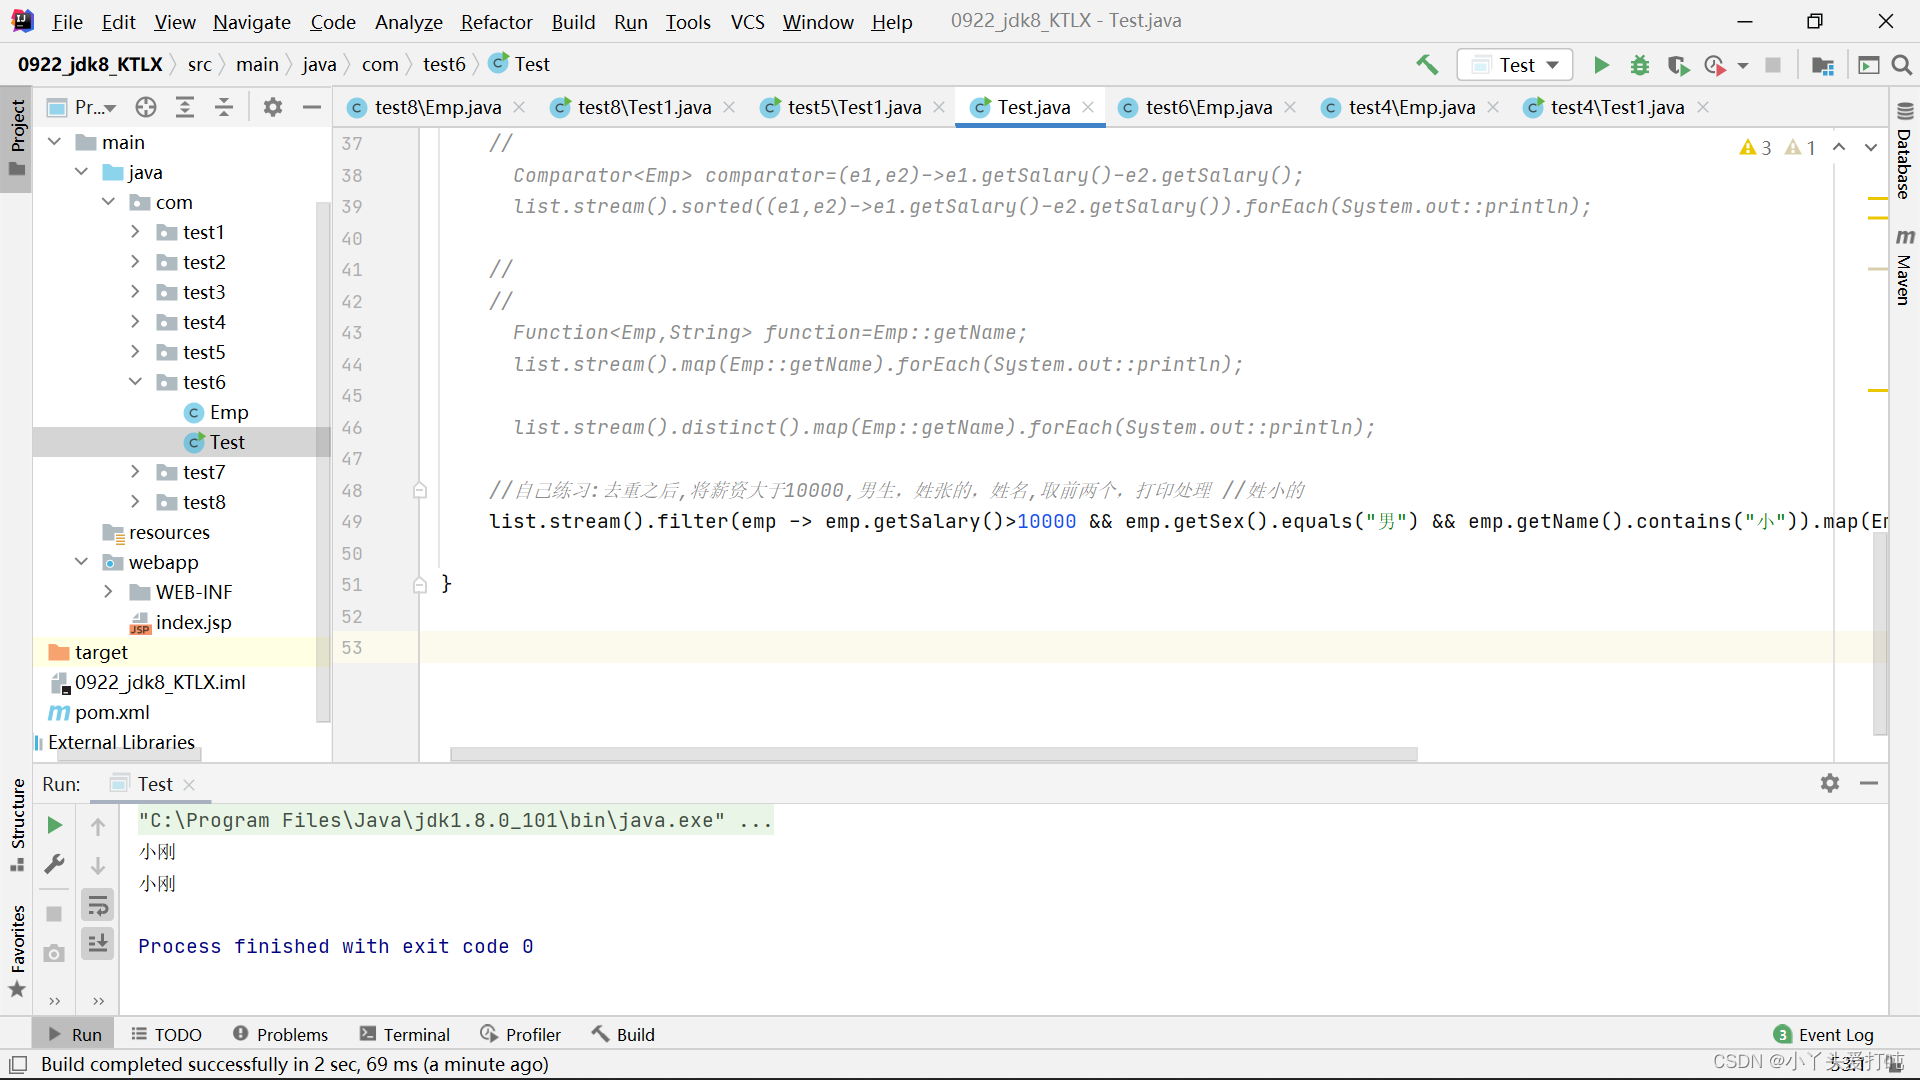Screen dimensions: 1920x1080
Task: Collapse the java folder
Action: [82, 172]
